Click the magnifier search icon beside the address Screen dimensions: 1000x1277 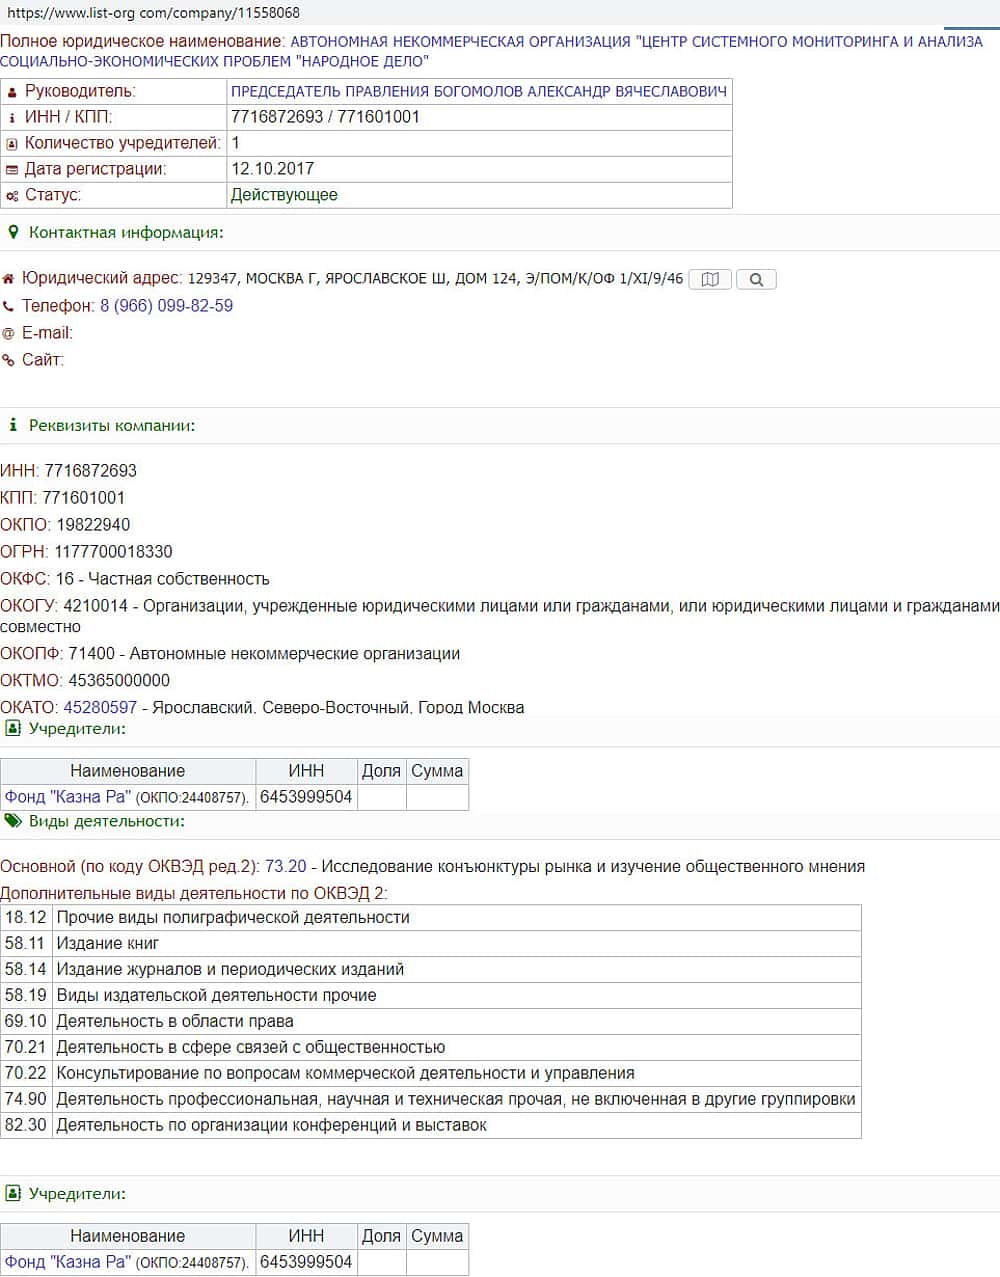(x=756, y=280)
